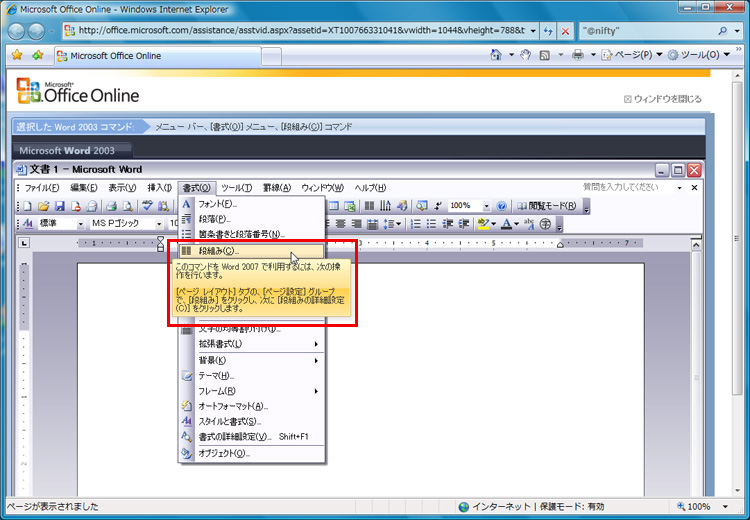Click the Print printer icon in Word toolbar

coord(111,206)
